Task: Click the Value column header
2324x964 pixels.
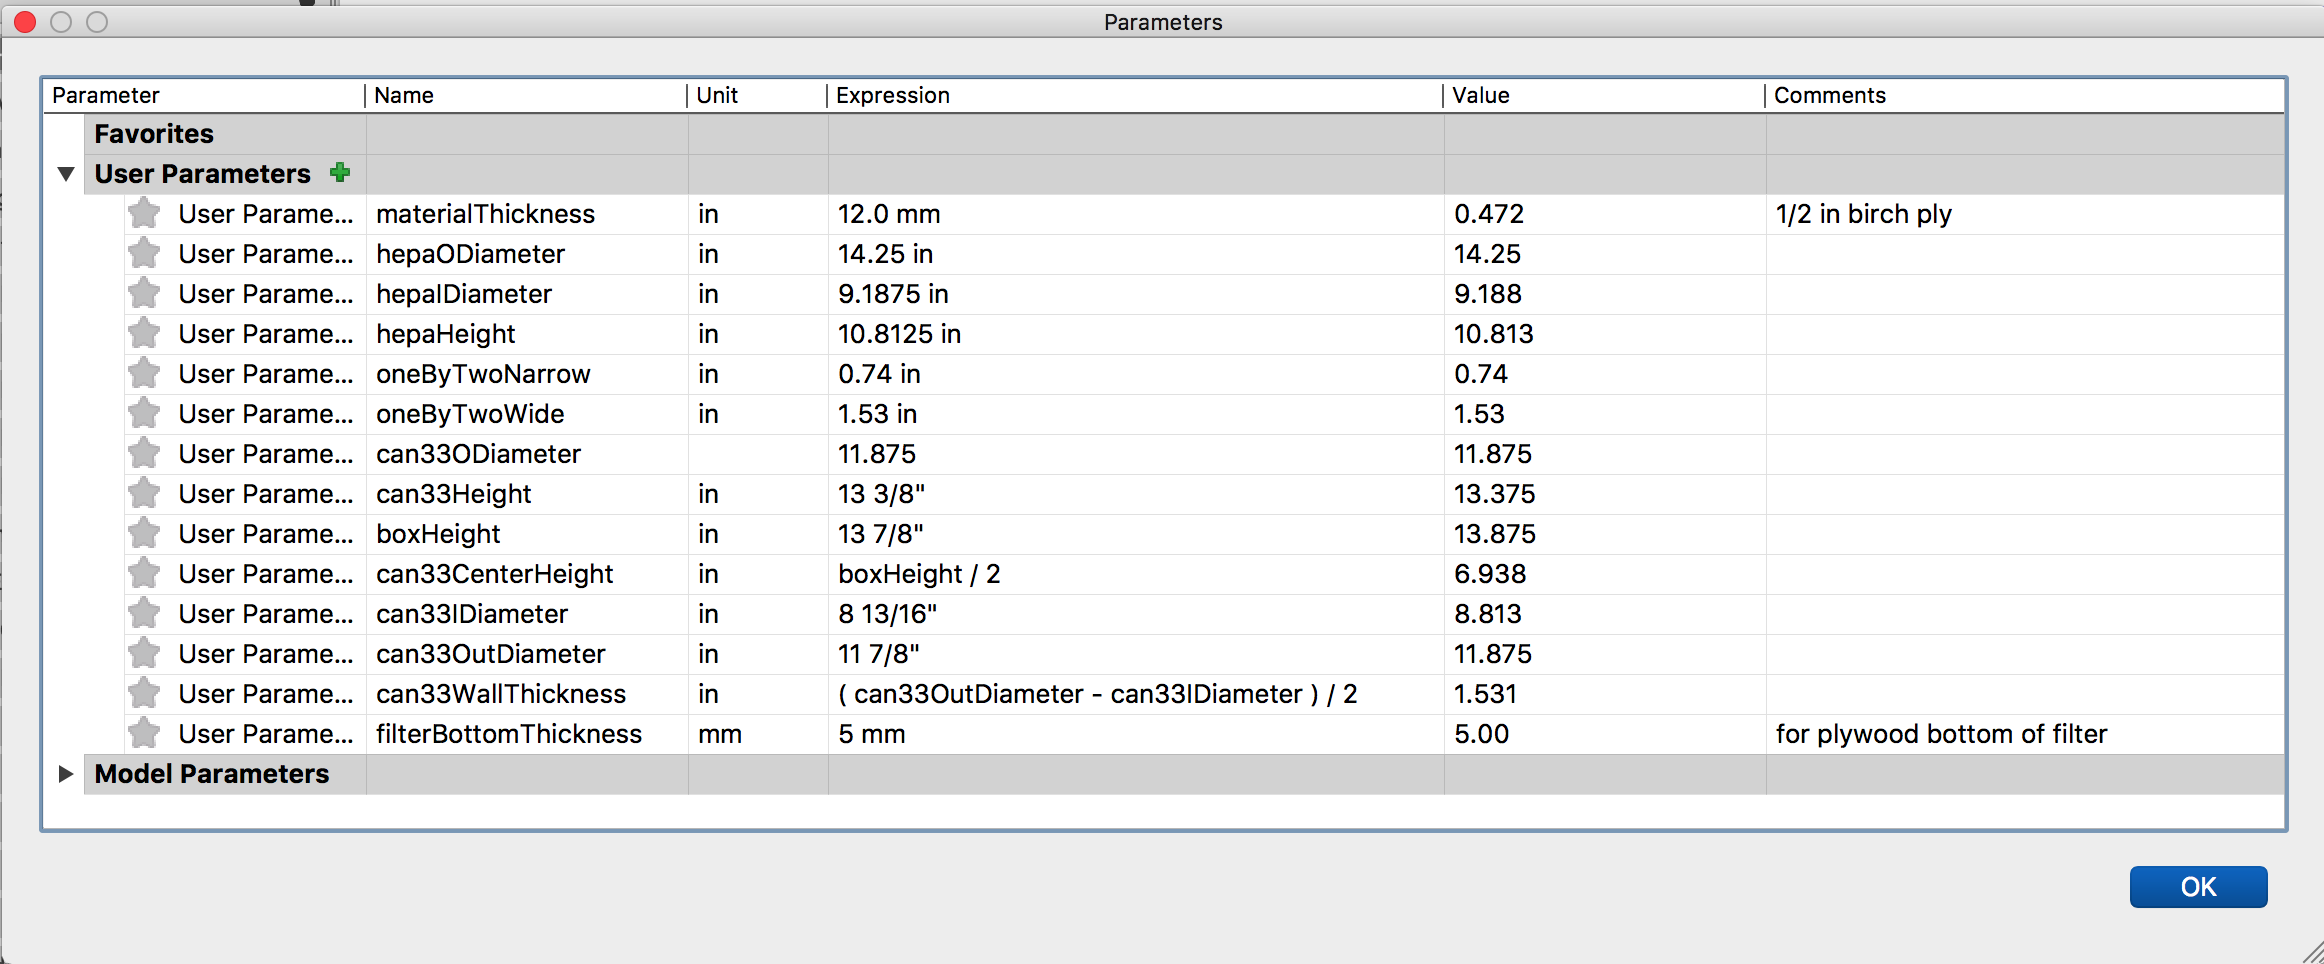Action: click(1604, 95)
